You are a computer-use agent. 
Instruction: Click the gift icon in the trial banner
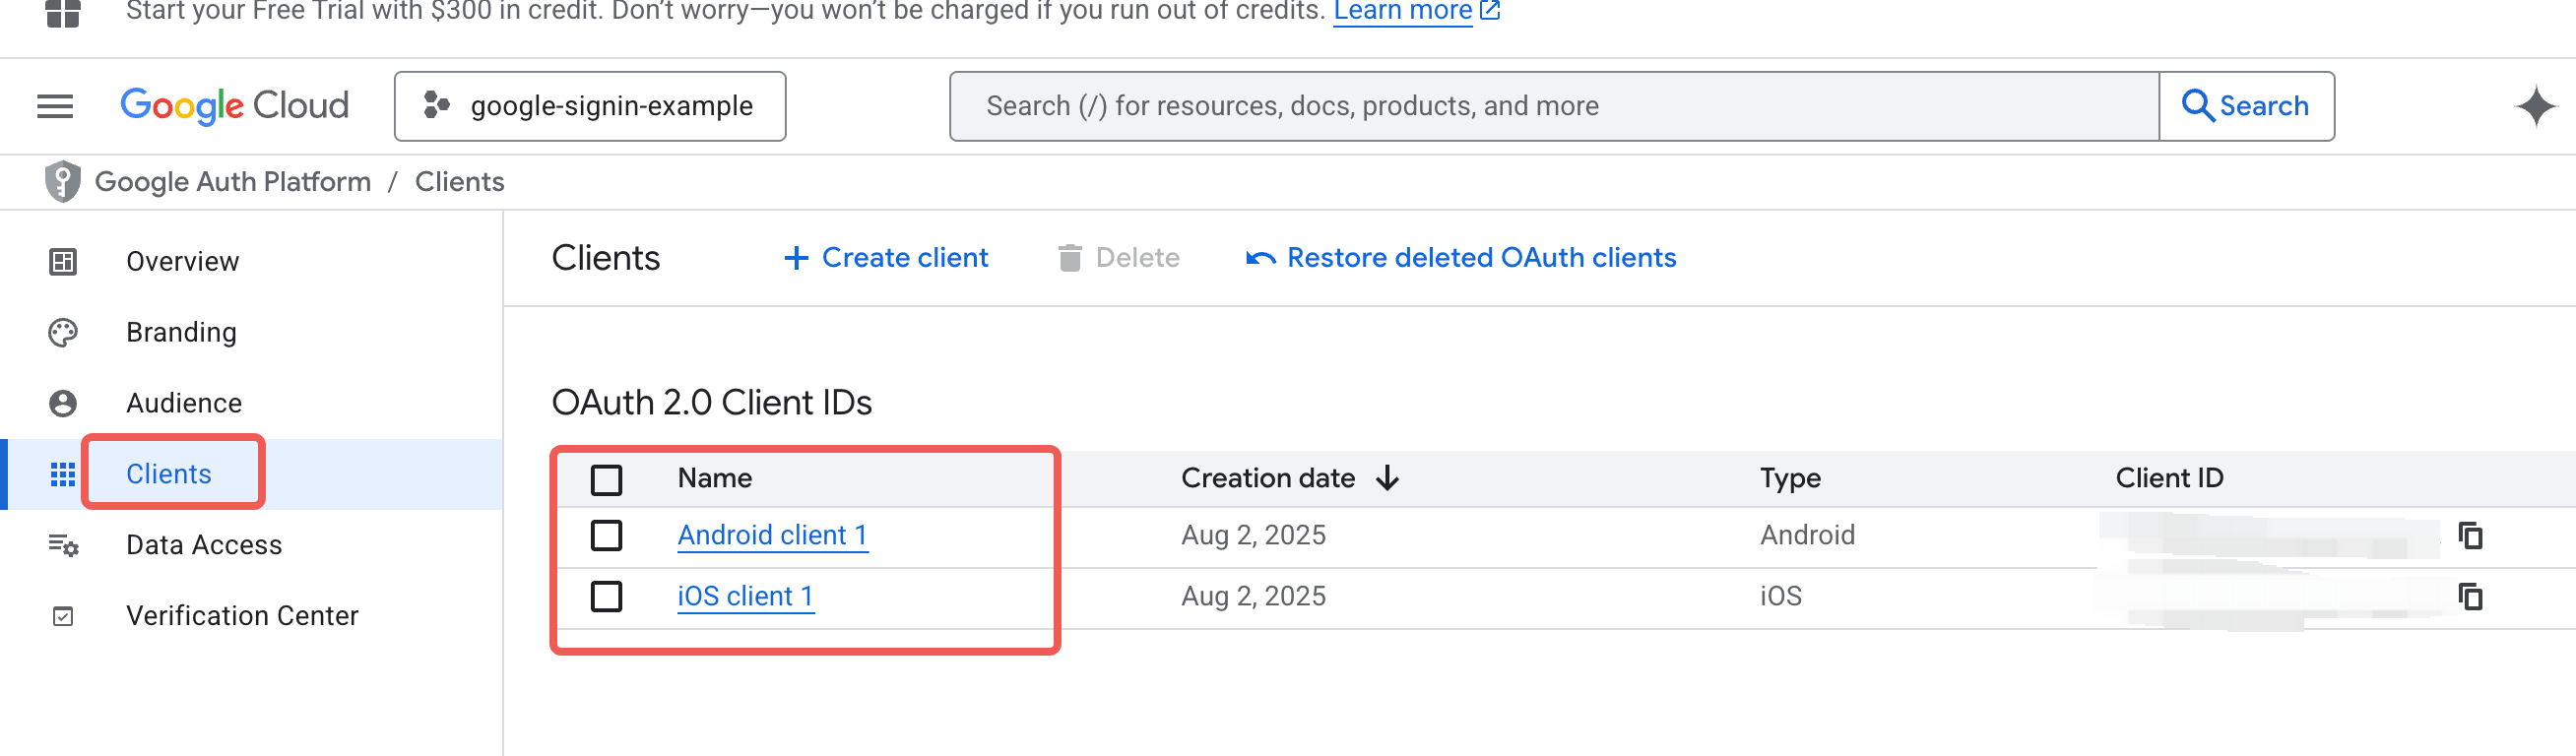[62, 12]
